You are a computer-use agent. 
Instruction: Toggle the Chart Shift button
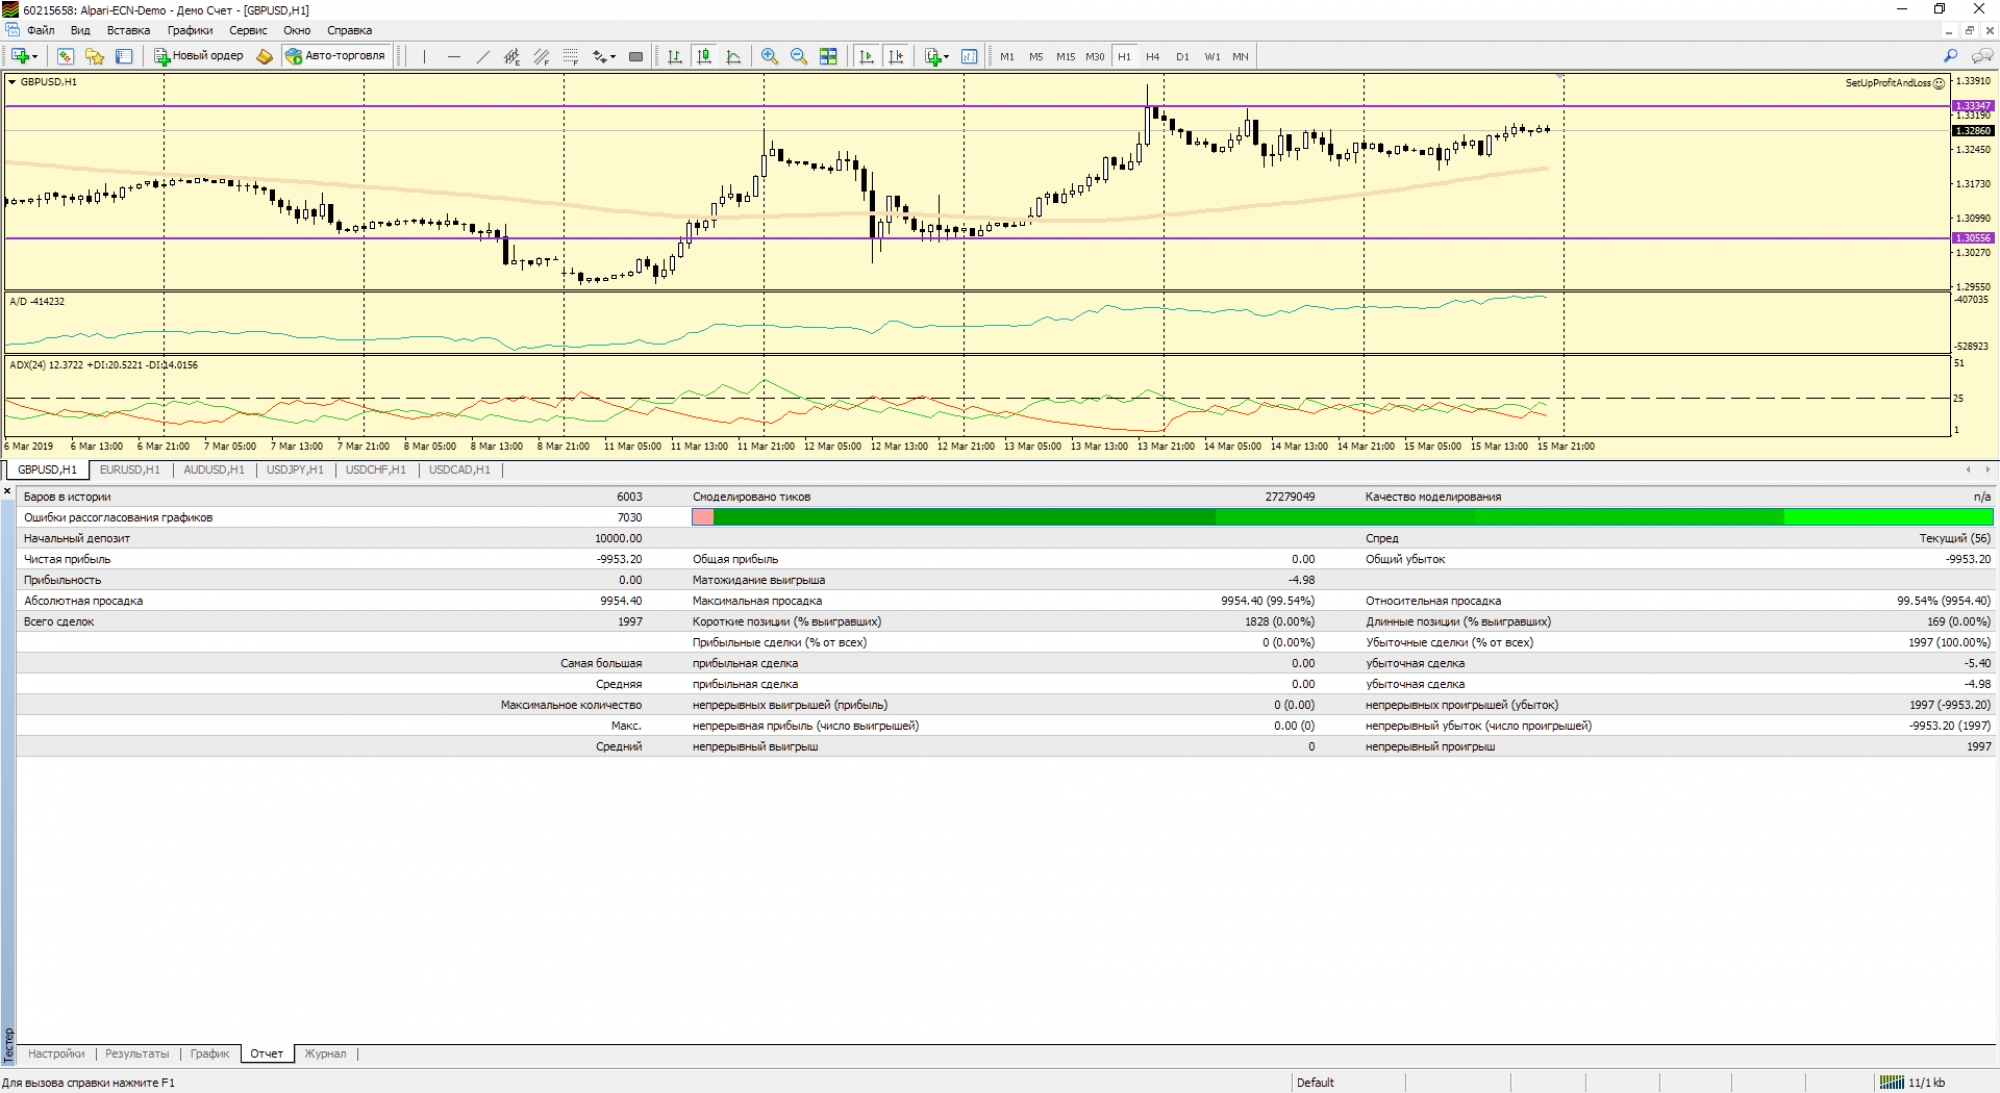(896, 57)
